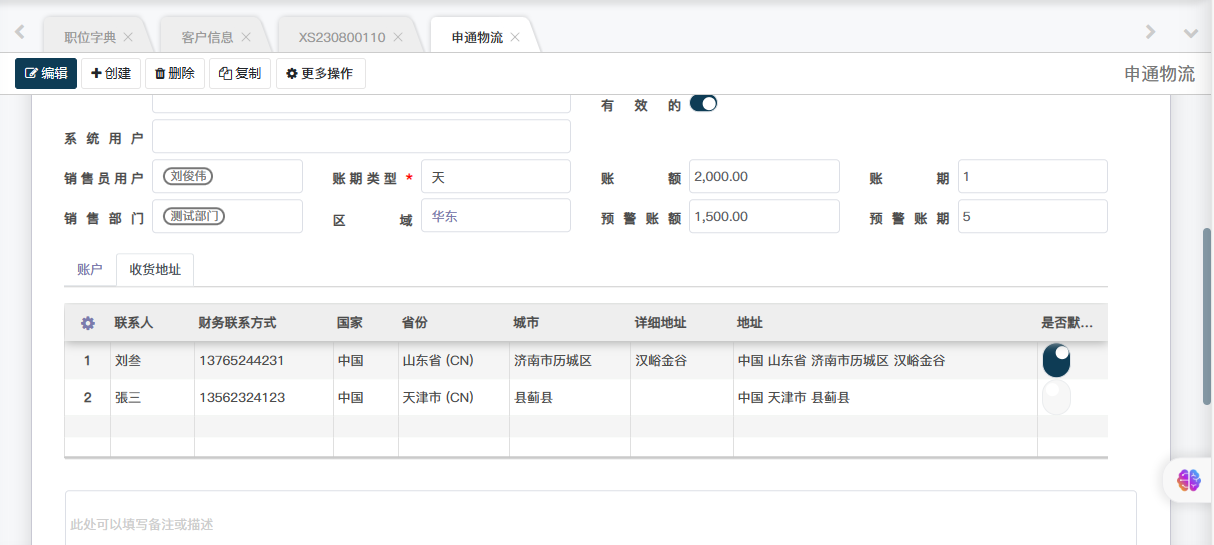Open the 更多操作 menu
Image resolution: width=1214 pixels, height=545 pixels.
pos(321,73)
